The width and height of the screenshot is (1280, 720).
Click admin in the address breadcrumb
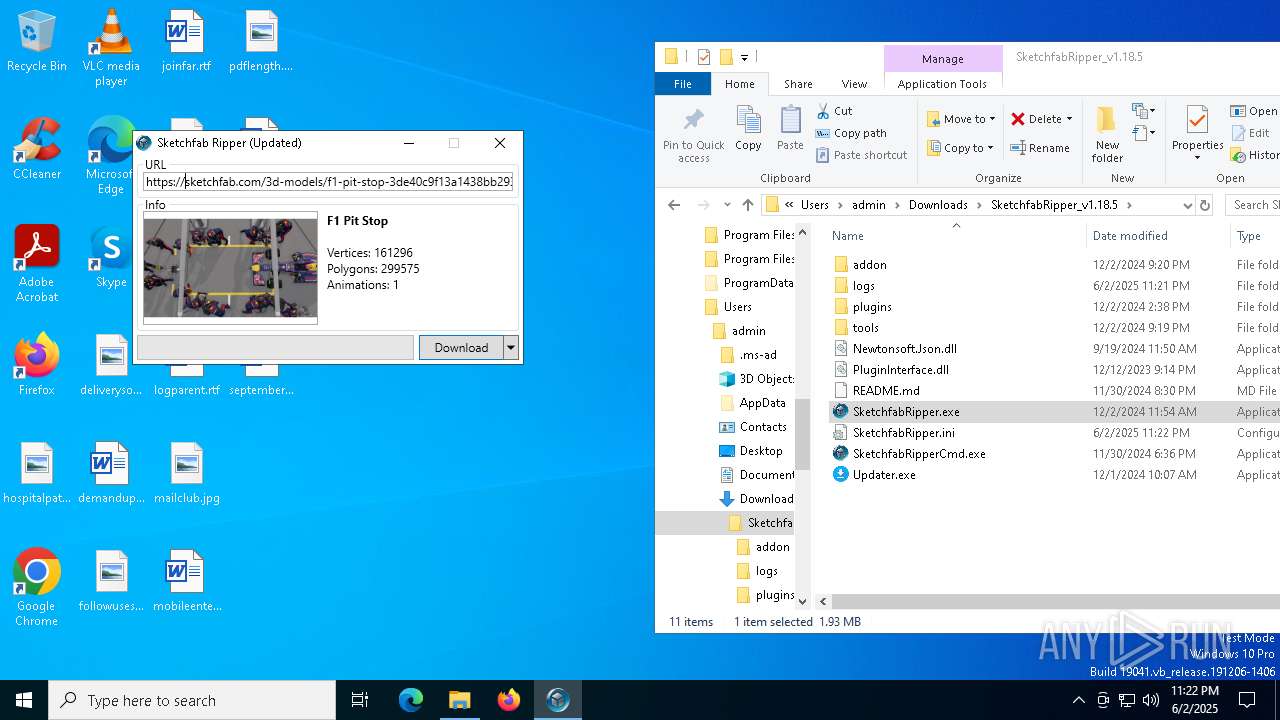868,205
